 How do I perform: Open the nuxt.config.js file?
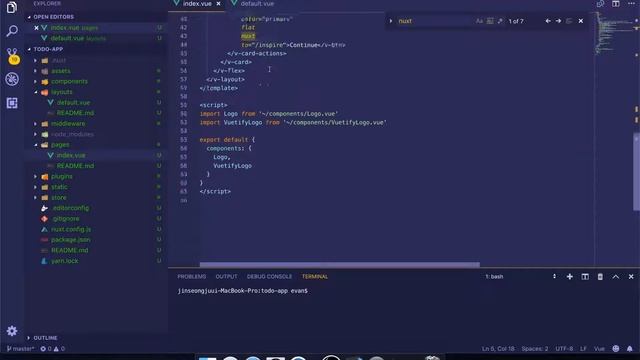(x=71, y=229)
